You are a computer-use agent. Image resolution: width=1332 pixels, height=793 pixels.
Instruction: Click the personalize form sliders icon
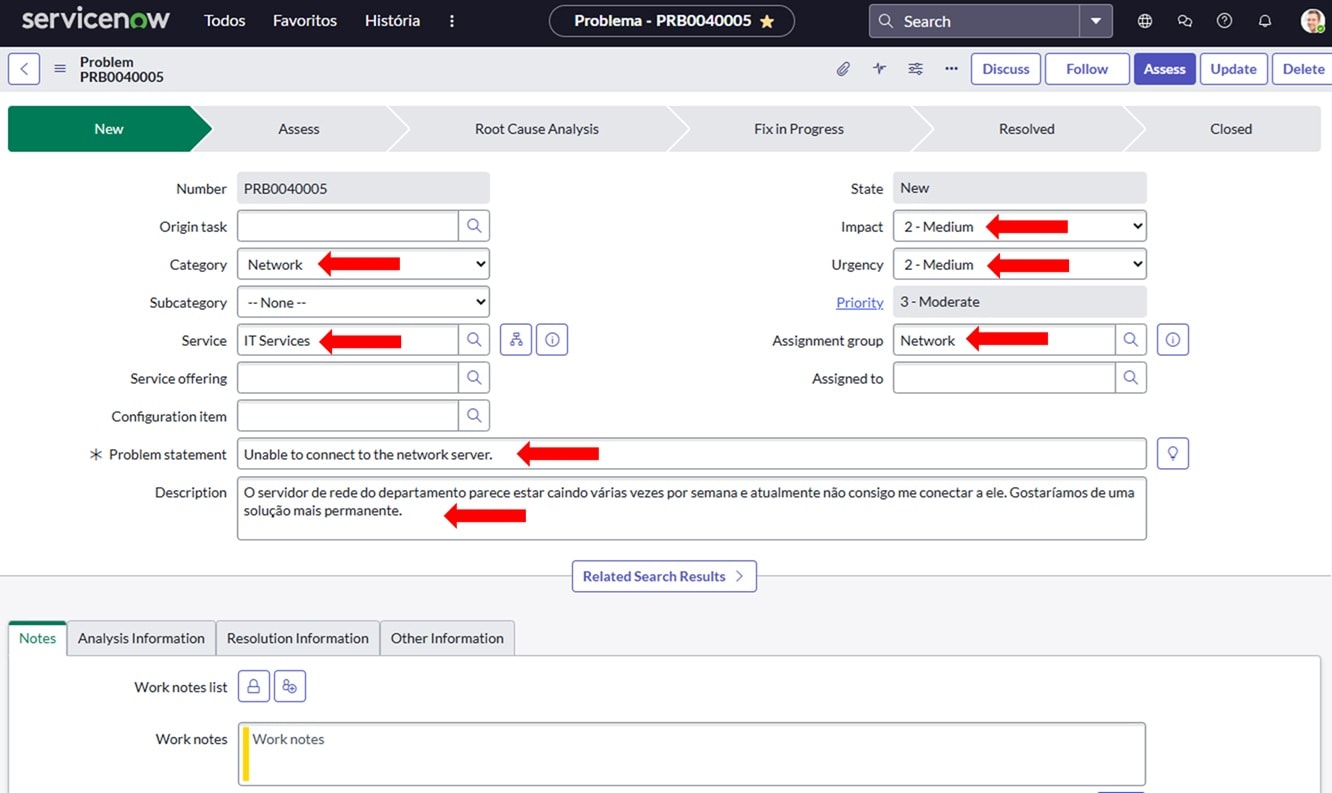(x=915, y=69)
